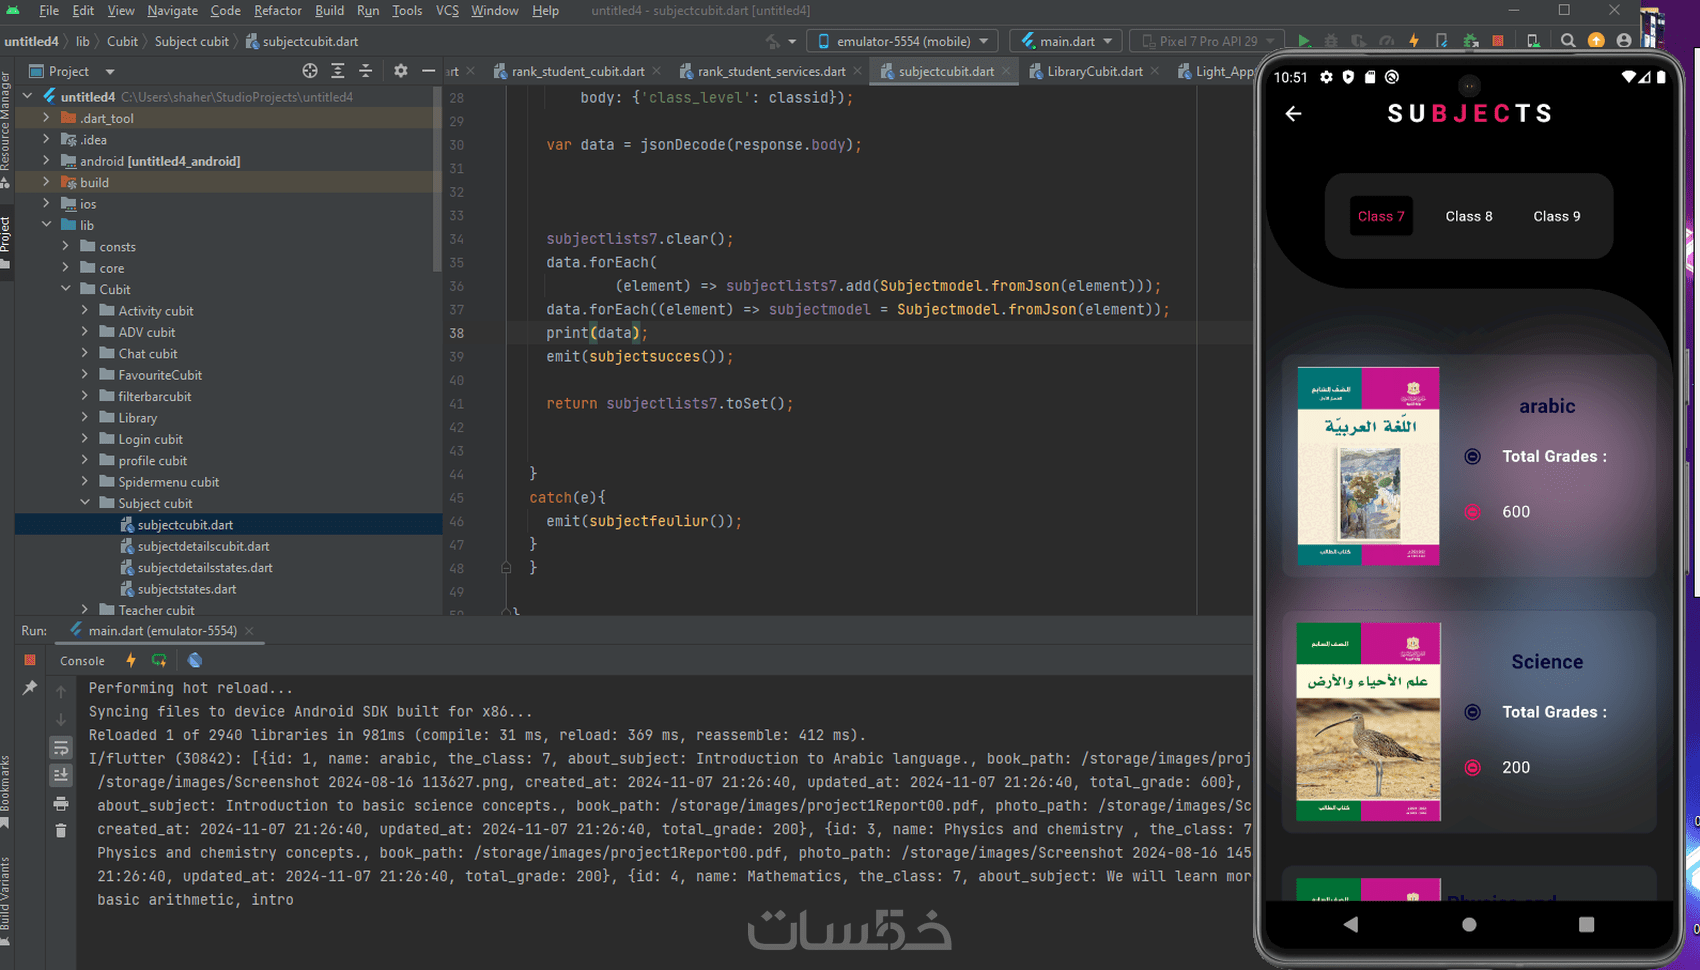
Task: Open the Refactor menu
Action: point(277,10)
